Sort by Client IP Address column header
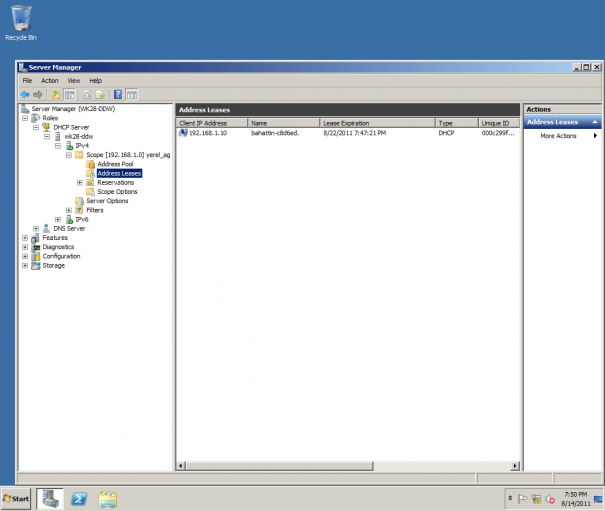Screen dimensions: 605x511 click(x=211, y=124)
